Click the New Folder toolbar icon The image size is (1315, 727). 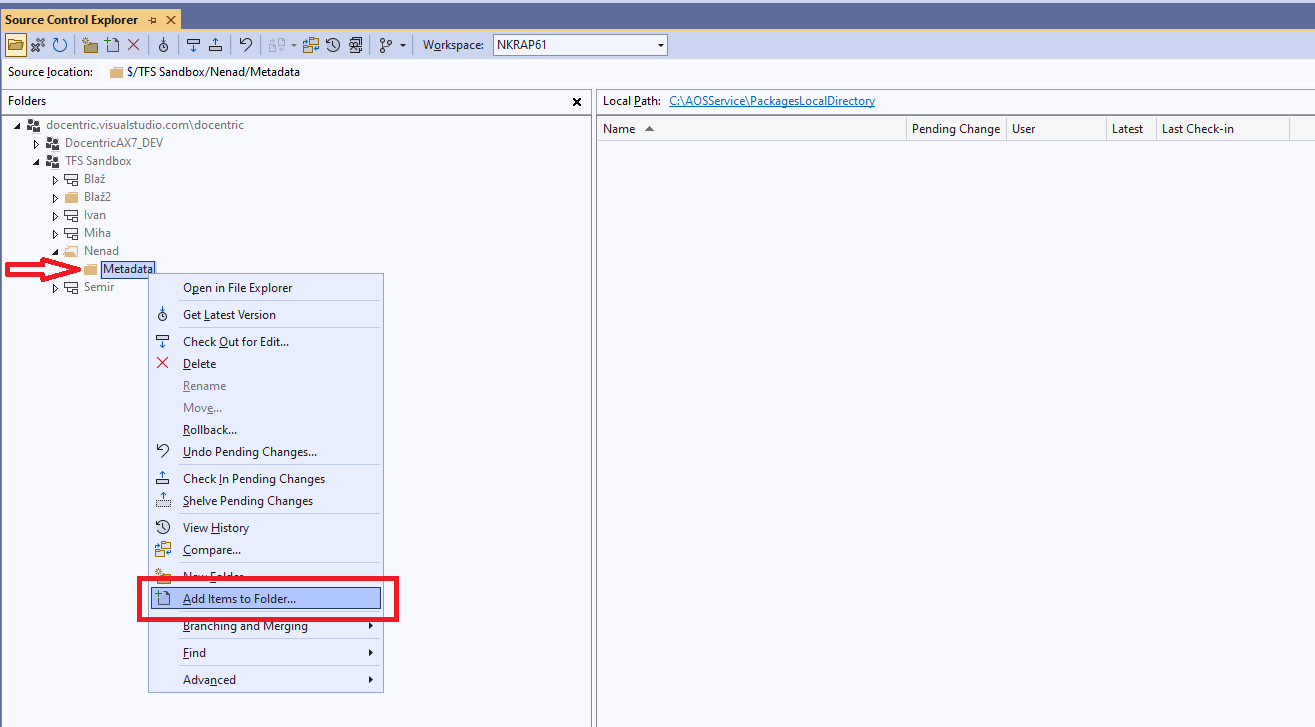pos(90,45)
